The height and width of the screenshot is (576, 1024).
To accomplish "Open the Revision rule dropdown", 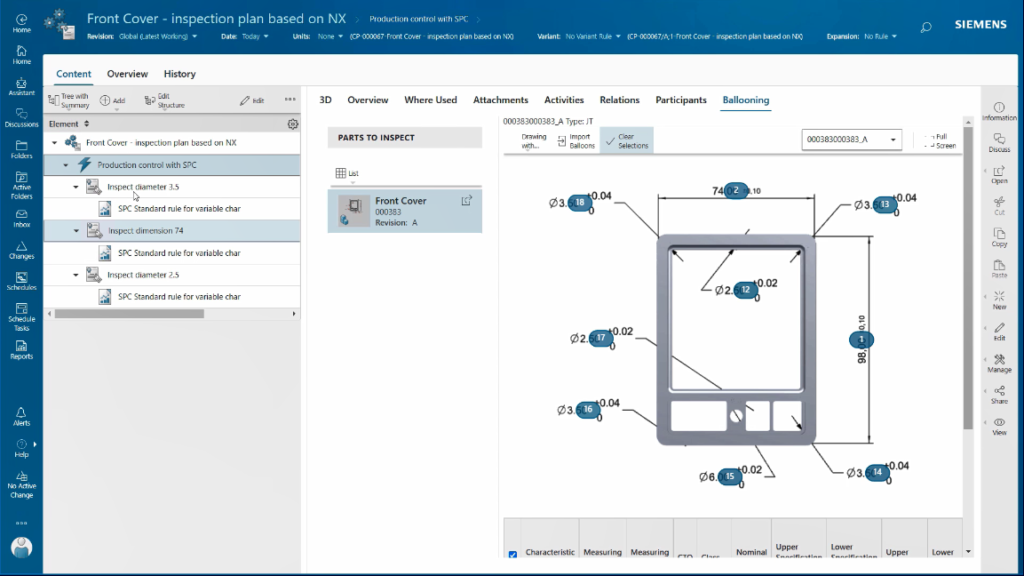I will (157, 37).
